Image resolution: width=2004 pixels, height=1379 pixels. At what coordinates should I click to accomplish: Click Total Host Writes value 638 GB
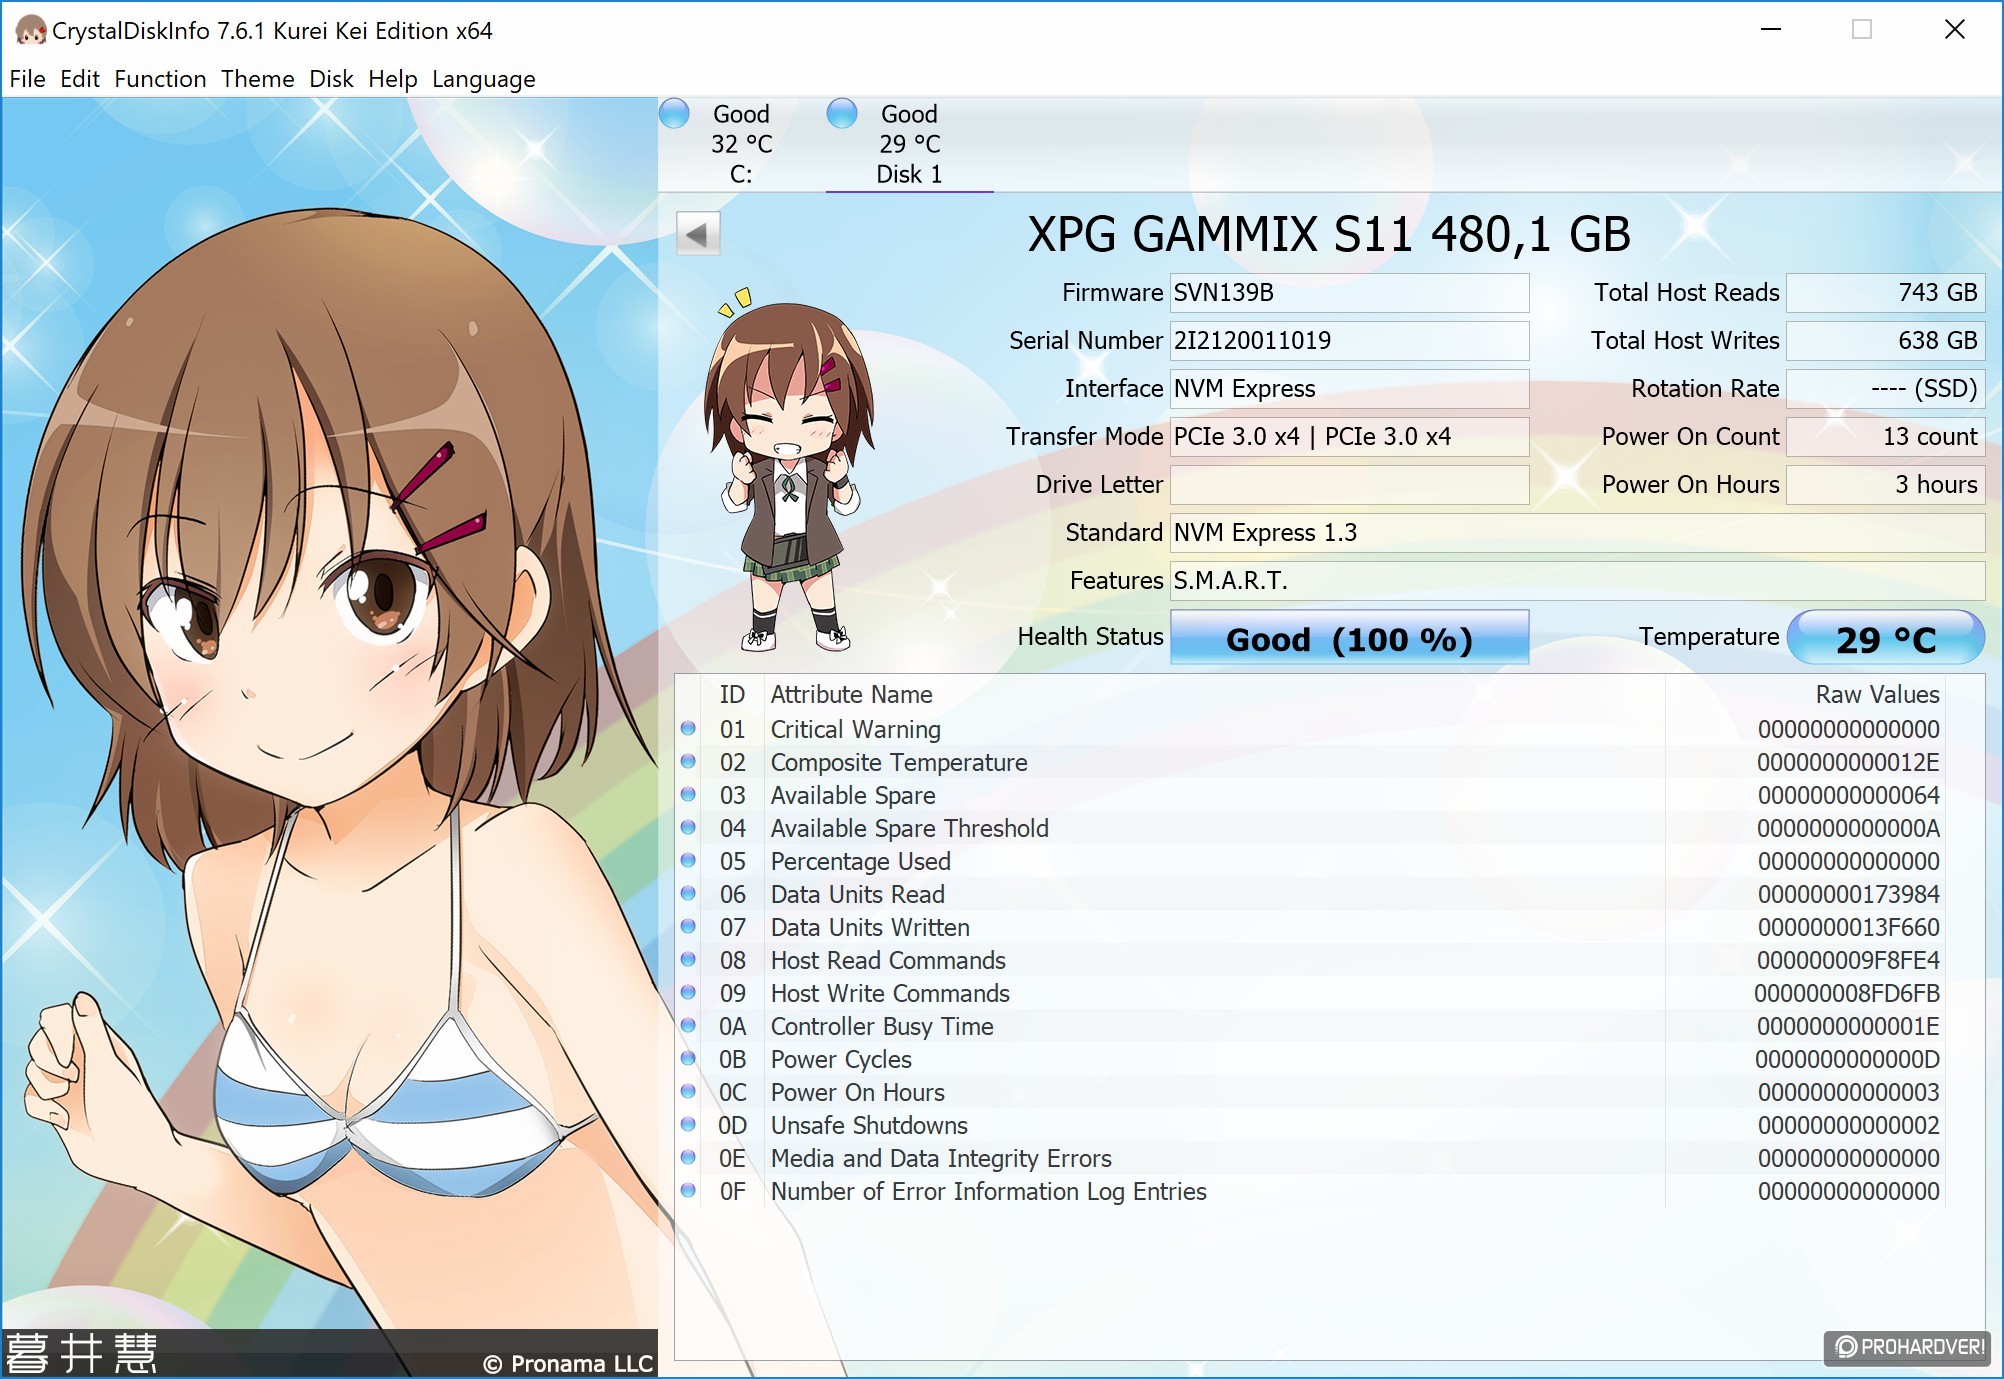click(x=1885, y=341)
